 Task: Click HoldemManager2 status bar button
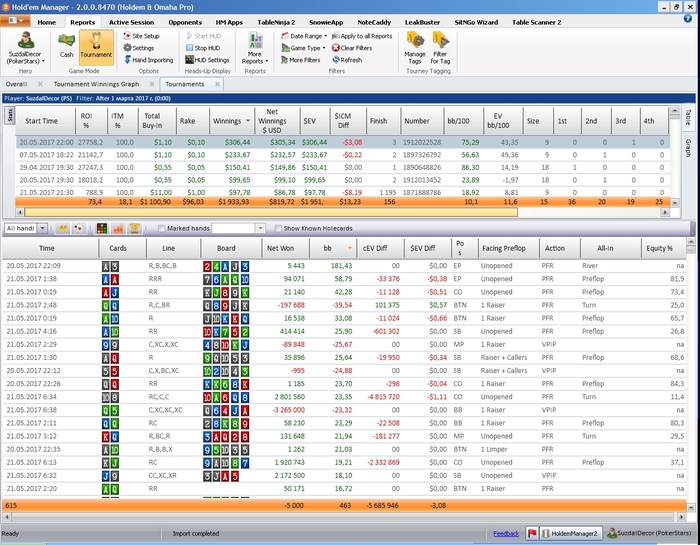tap(571, 533)
